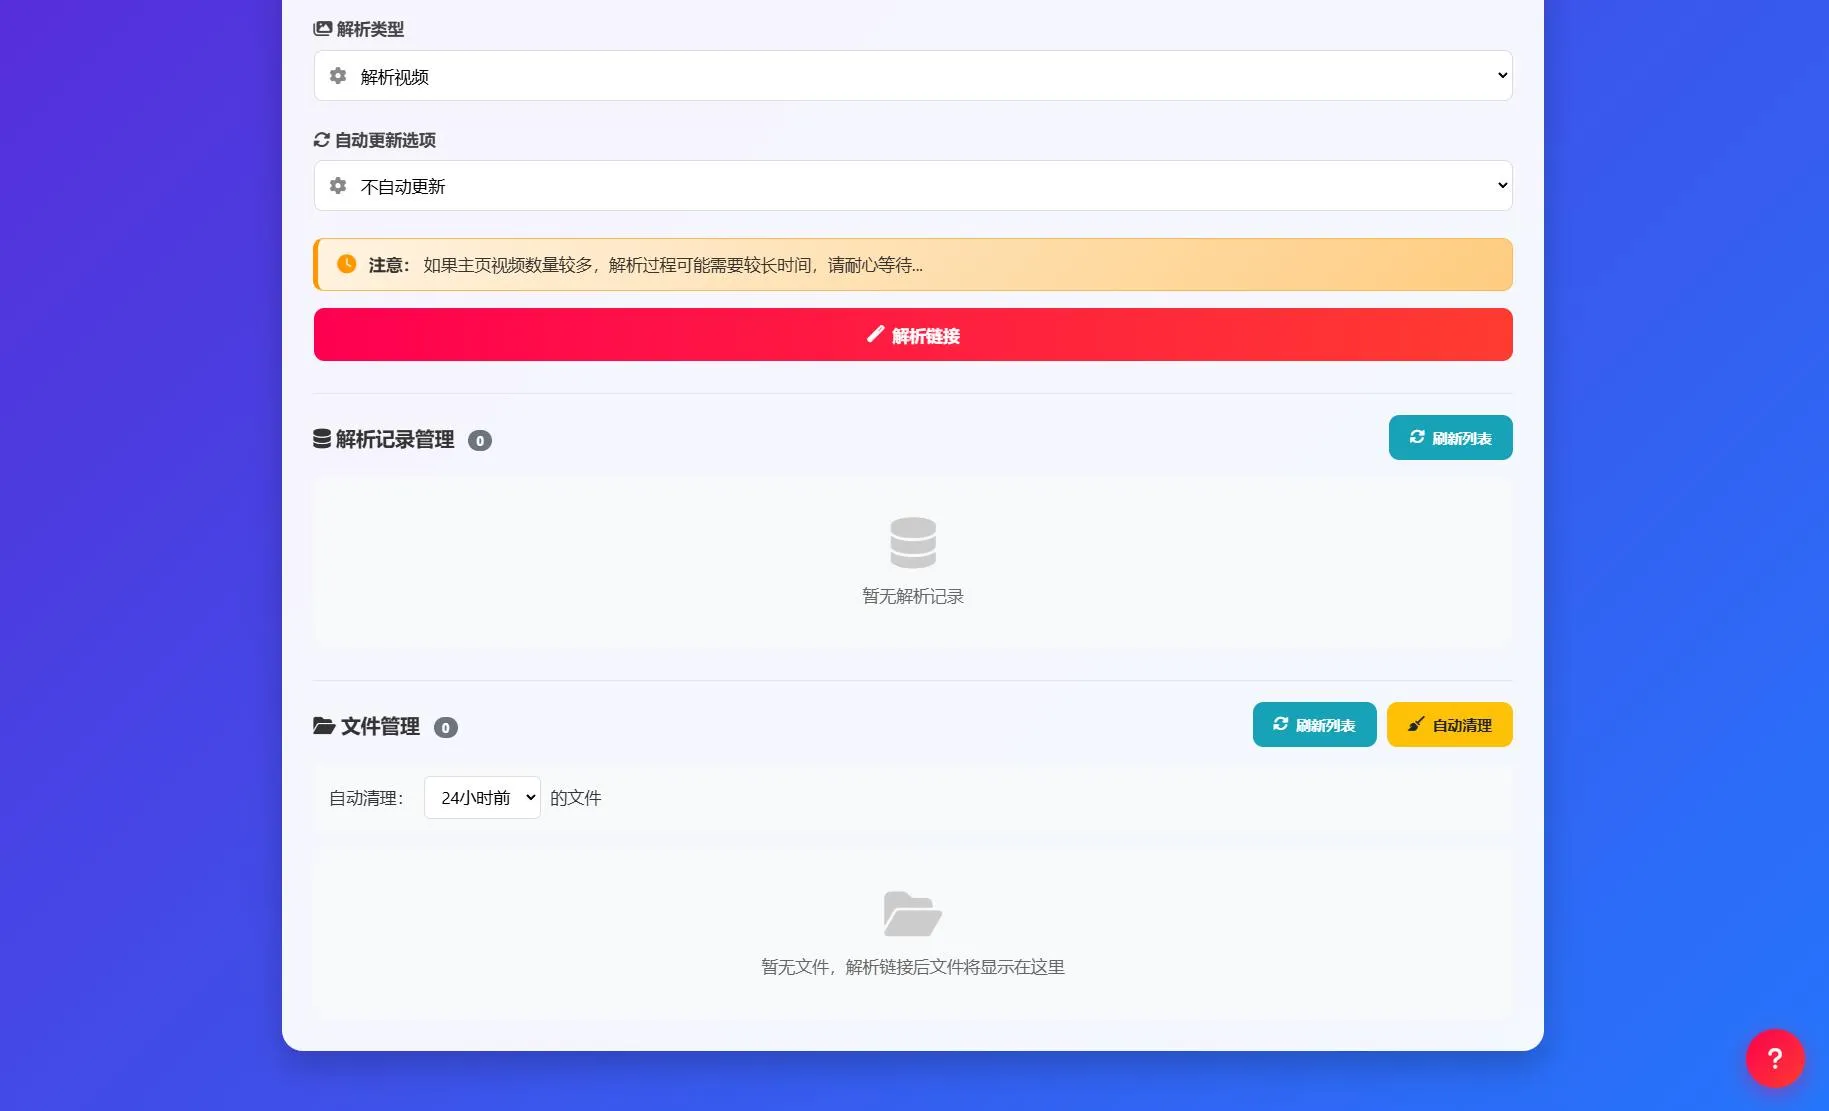1829x1111 pixels.
Task: Open the 自动更新选项 dropdown showing 不自动更新
Action: click(x=913, y=185)
